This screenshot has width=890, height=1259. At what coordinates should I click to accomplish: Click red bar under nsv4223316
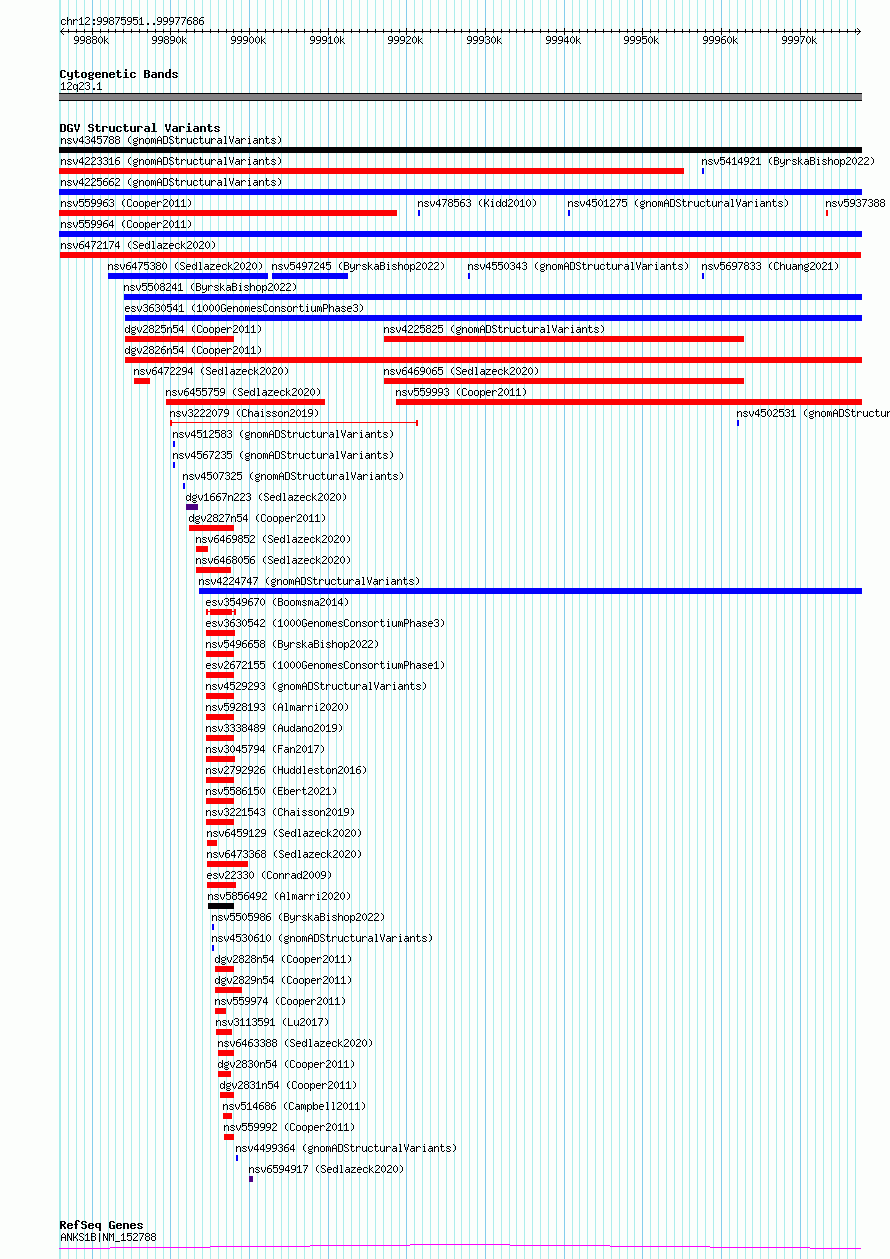pos(372,171)
